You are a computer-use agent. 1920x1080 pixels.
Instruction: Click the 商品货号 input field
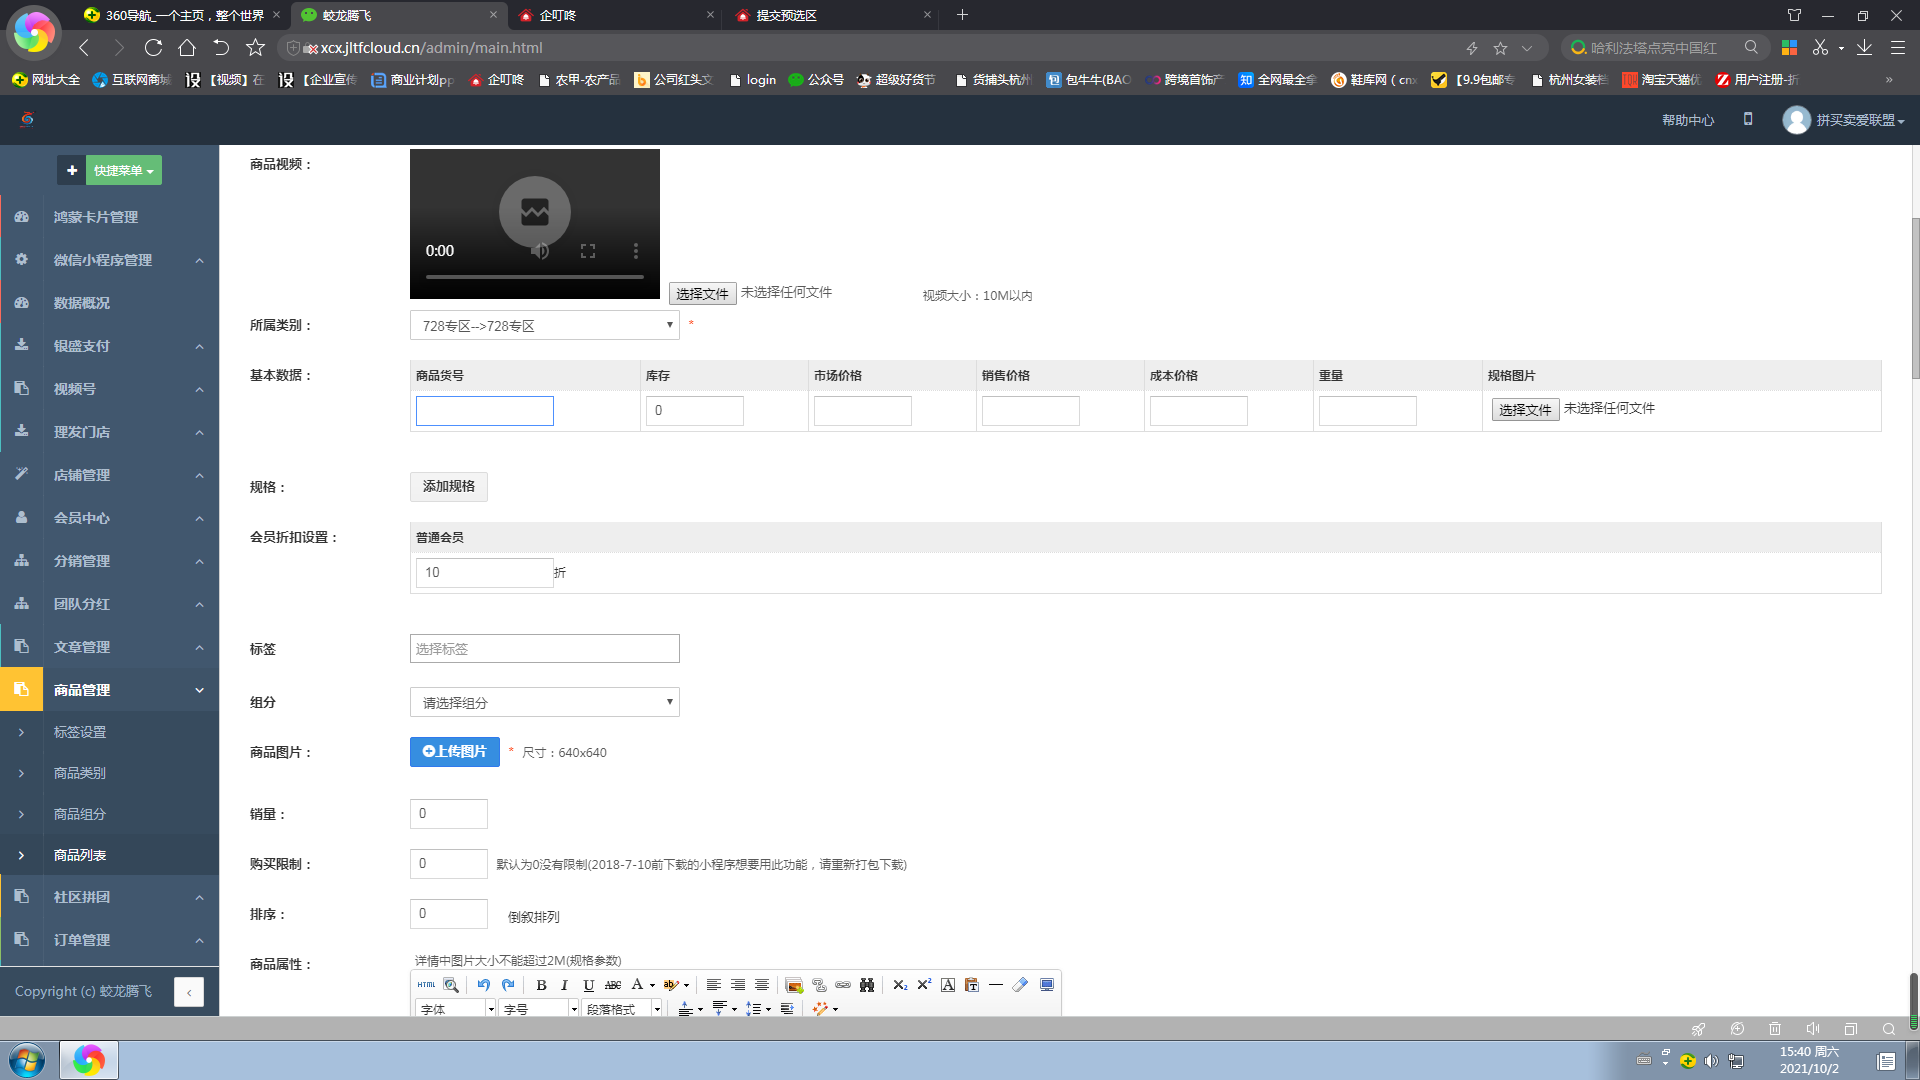pyautogui.click(x=484, y=410)
